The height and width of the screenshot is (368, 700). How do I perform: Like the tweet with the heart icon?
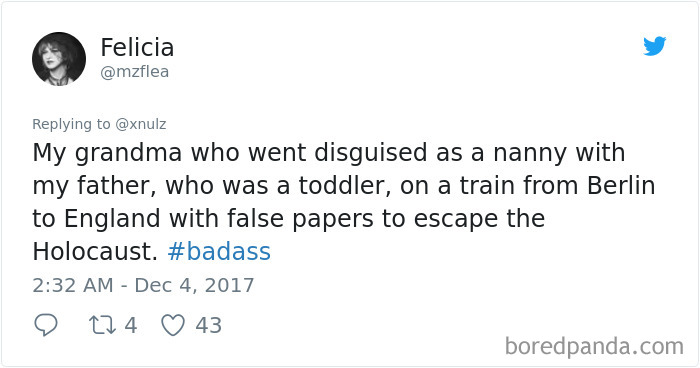coord(173,325)
